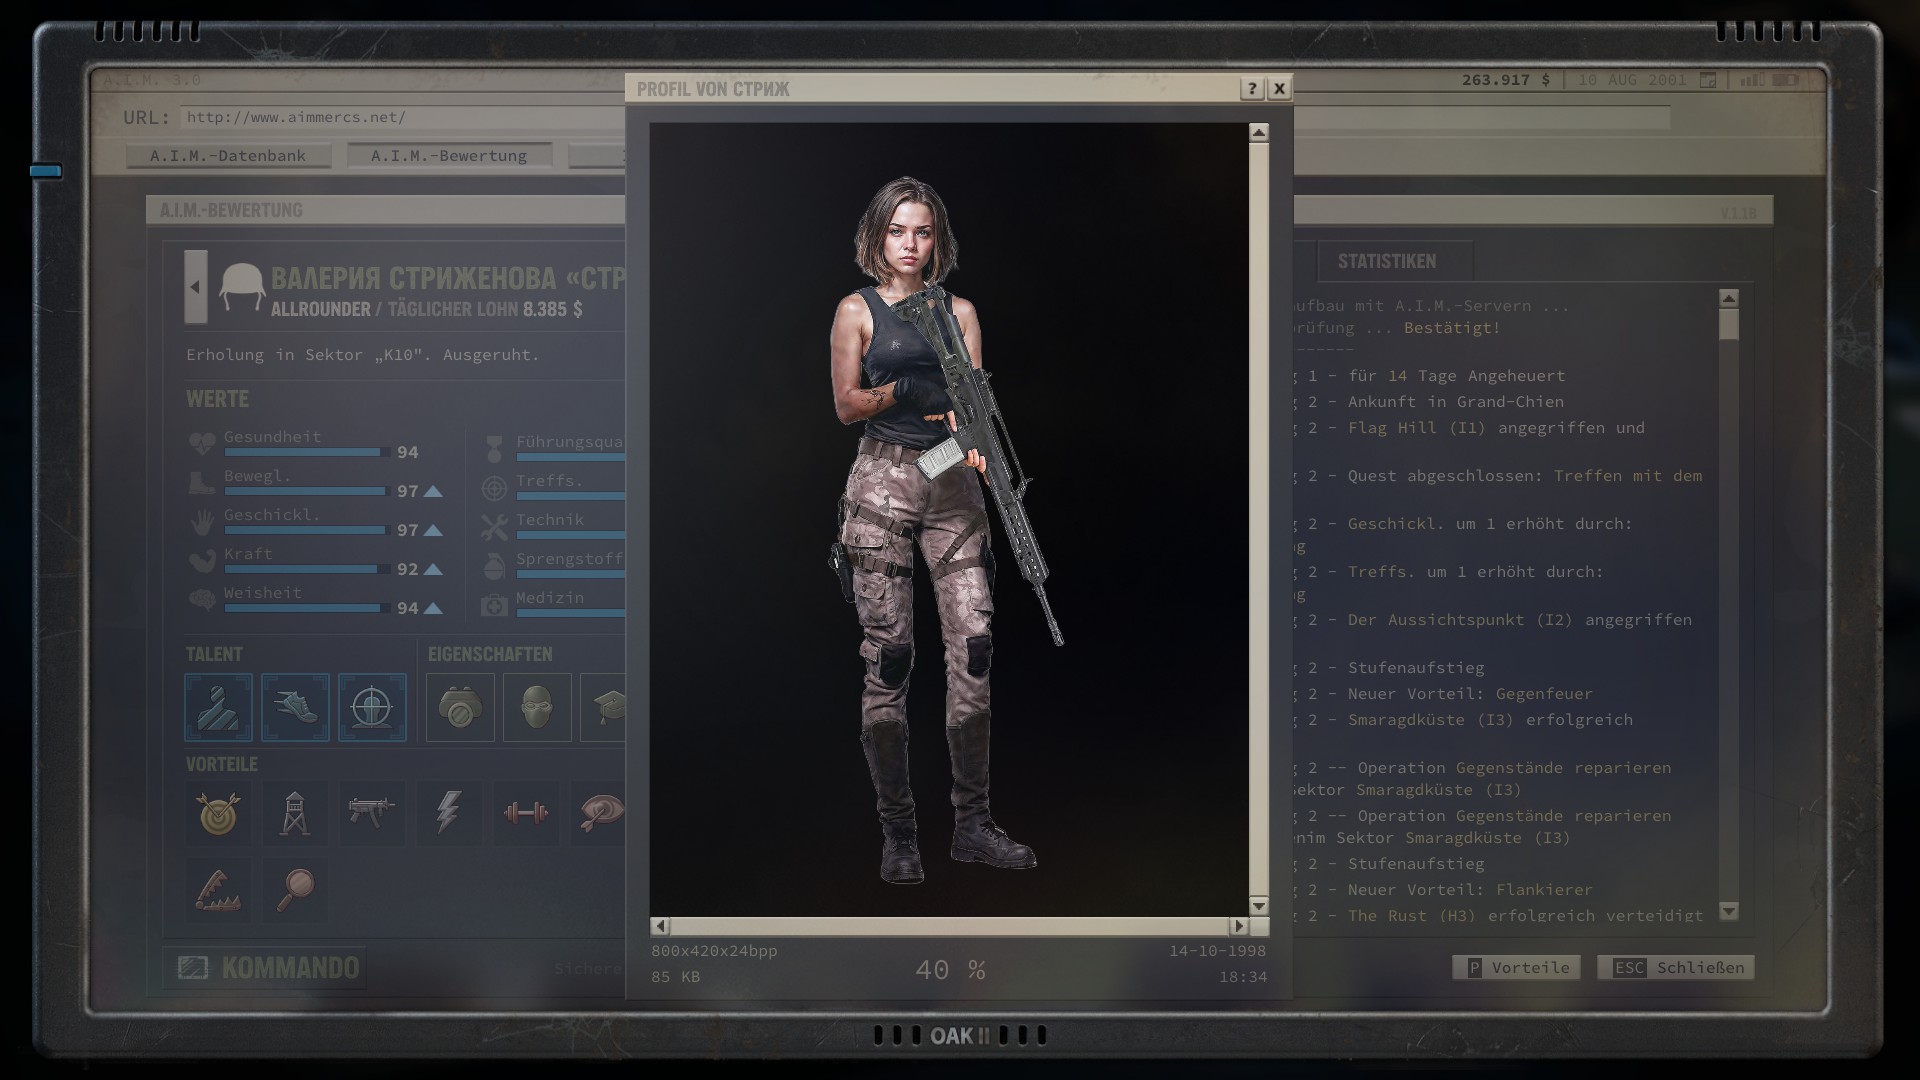Select the crosshair marksman talent icon
Image resolution: width=1920 pixels, height=1080 pixels.
(x=372, y=707)
